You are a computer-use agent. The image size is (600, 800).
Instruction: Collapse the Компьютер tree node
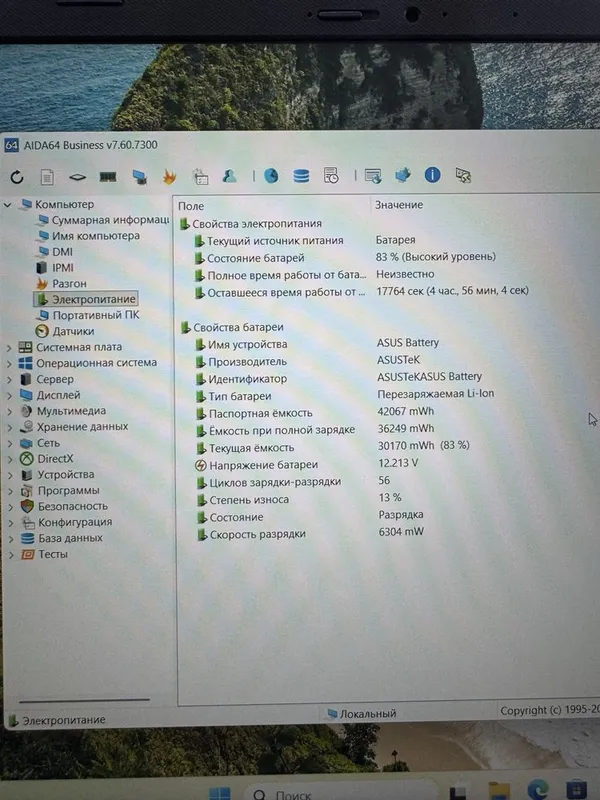[x=8, y=205]
